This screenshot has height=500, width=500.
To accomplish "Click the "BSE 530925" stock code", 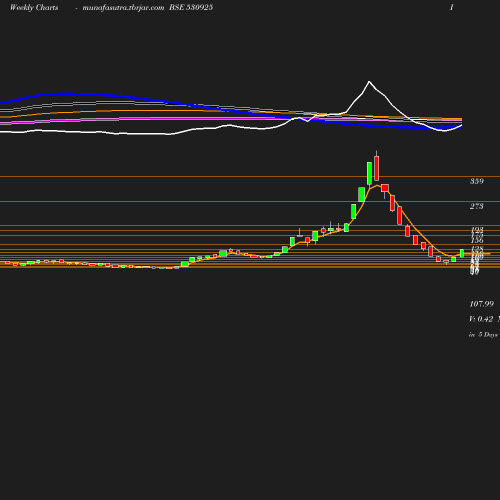I will [191, 7].
